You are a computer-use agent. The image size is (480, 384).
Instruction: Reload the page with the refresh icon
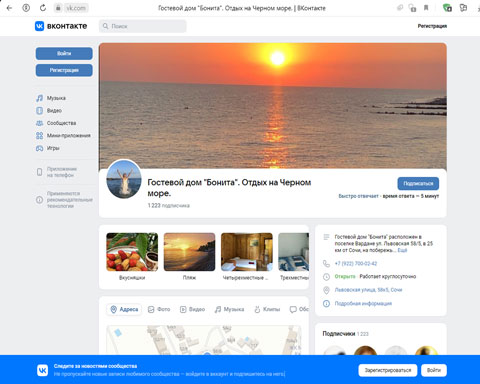pyautogui.click(x=43, y=8)
